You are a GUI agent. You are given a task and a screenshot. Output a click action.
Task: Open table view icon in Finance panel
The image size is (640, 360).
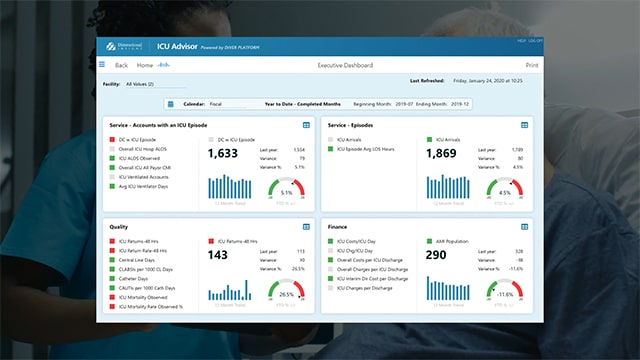coord(524,227)
